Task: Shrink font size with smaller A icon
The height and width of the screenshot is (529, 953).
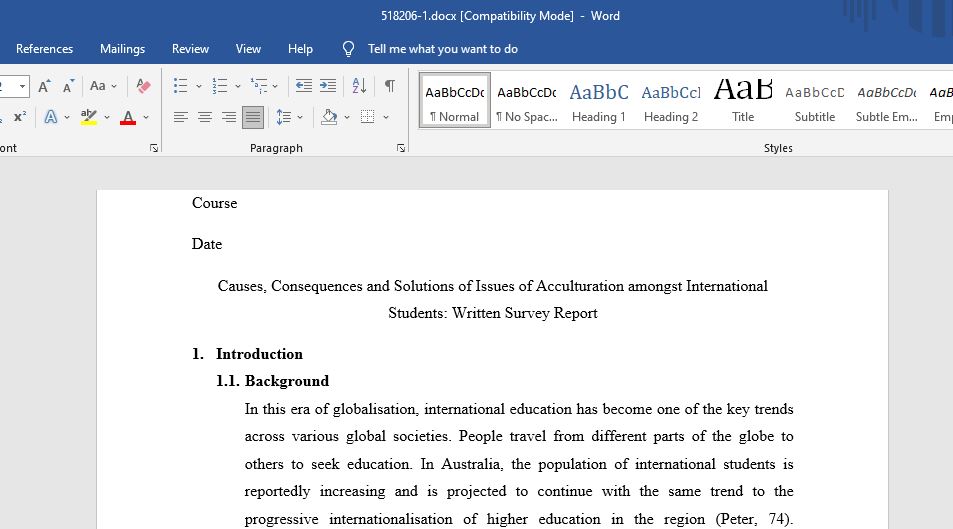Action: pos(68,86)
